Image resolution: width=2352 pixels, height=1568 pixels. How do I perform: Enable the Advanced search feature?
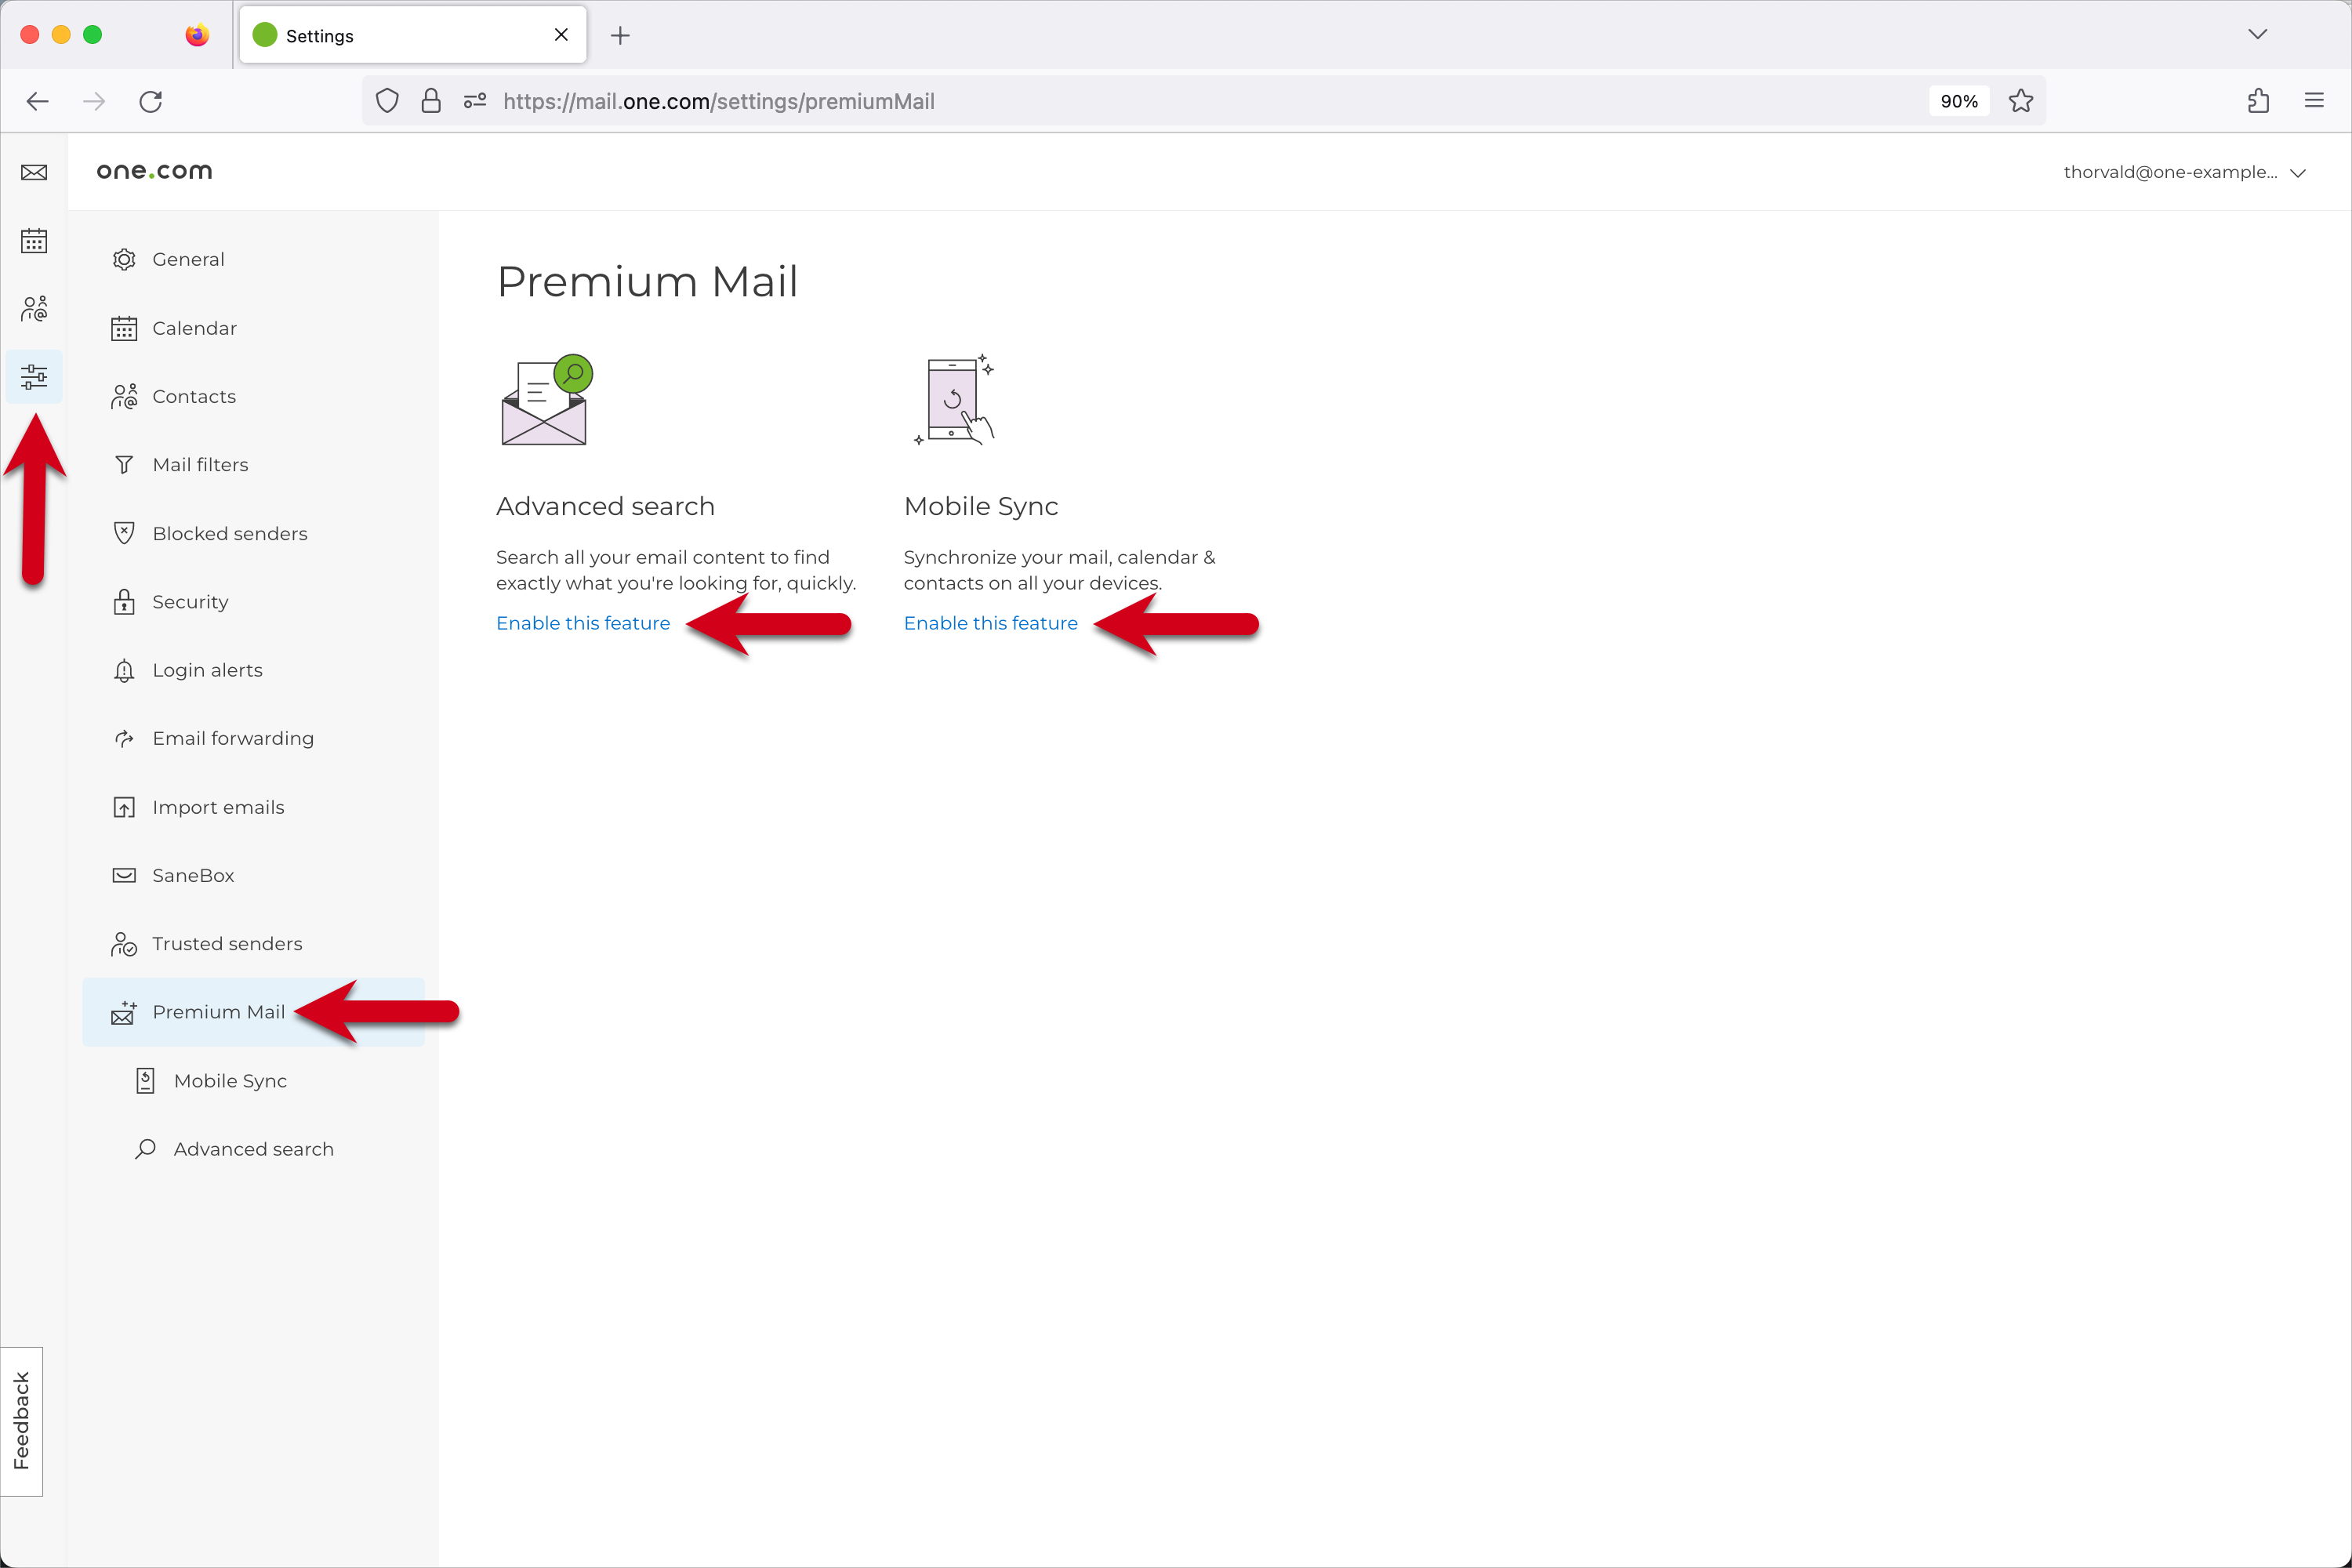pyautogui.click(x=583, y=623)
